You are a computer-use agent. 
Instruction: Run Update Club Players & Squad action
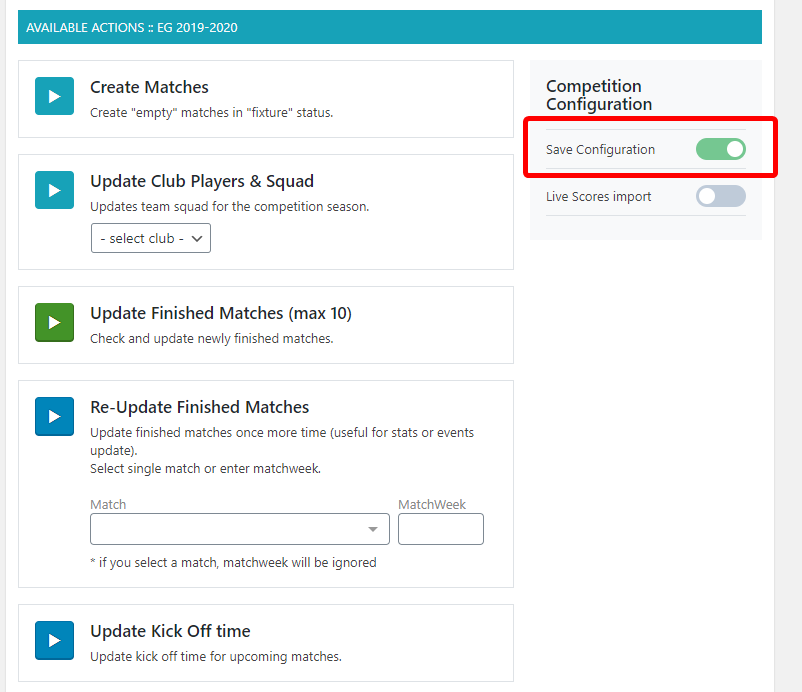[x=54, y=190]
